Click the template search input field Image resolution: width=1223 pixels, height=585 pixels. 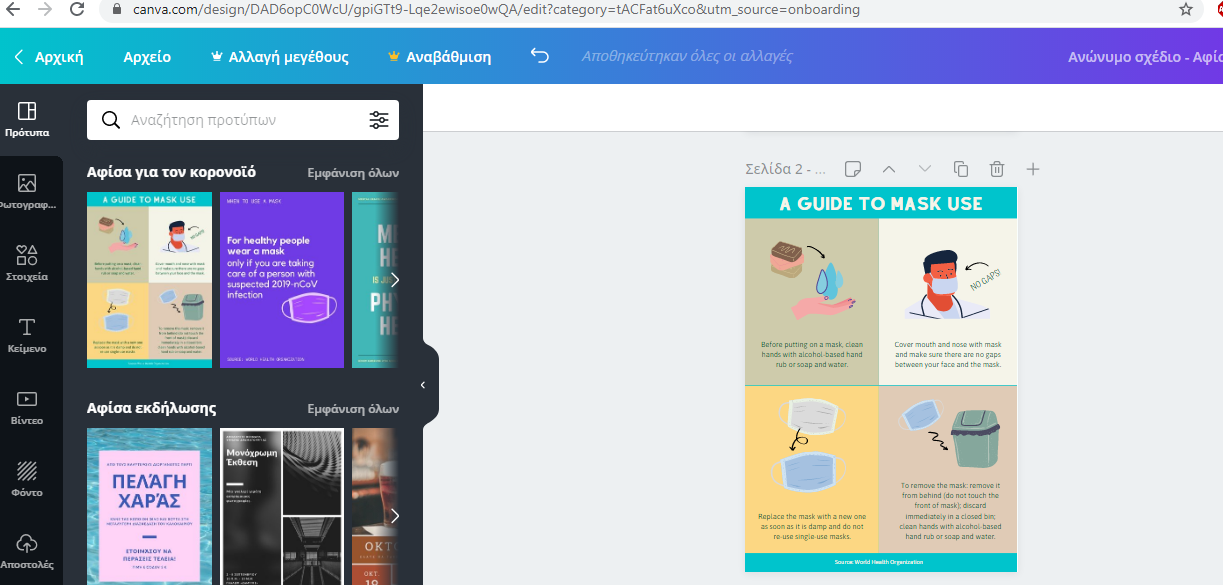click(x=240, y=120)
